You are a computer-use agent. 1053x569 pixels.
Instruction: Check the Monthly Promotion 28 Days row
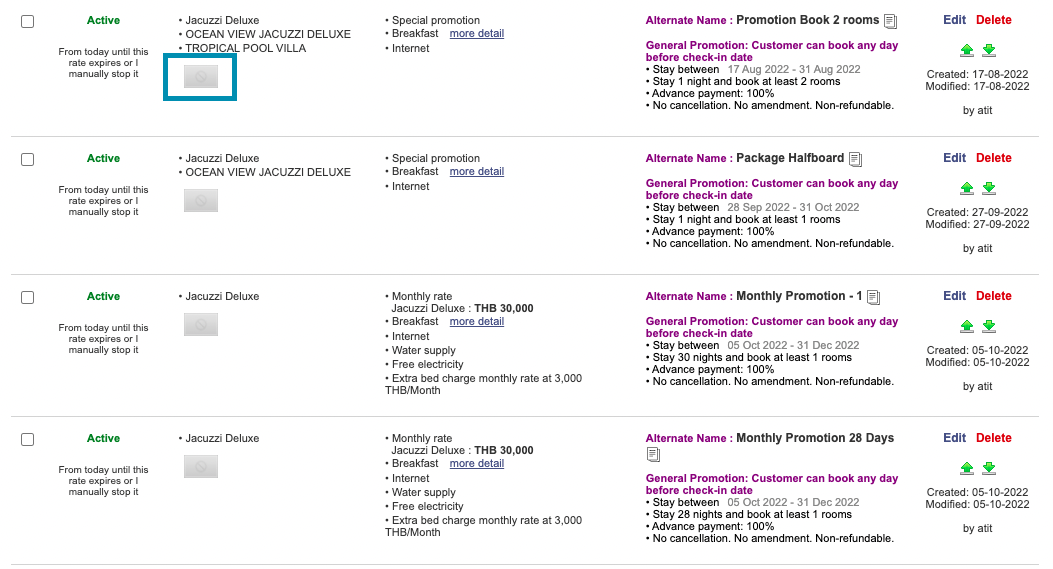click(27, 440)
